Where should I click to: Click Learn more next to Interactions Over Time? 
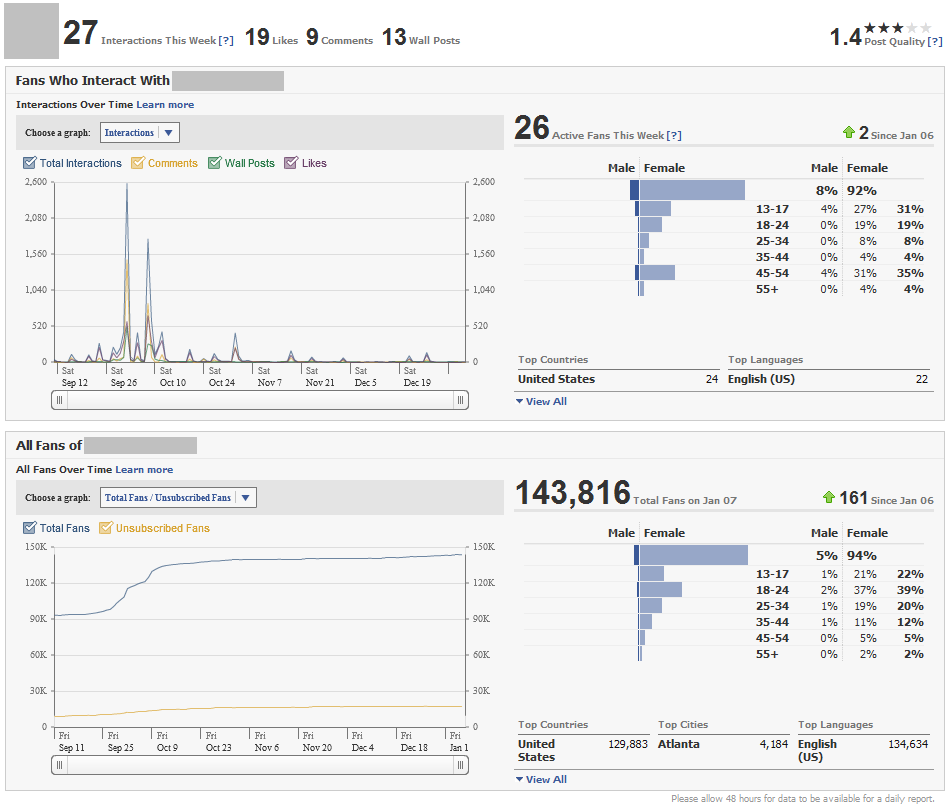[165, 105]
